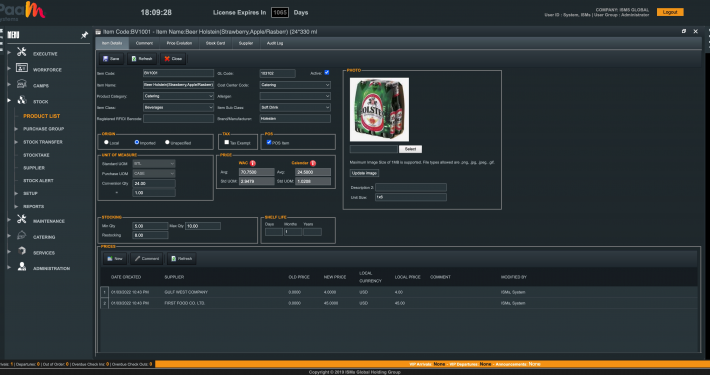Click the Registered RFID Barcode field
The image size is (710, 375).
[x=178, y=119]
